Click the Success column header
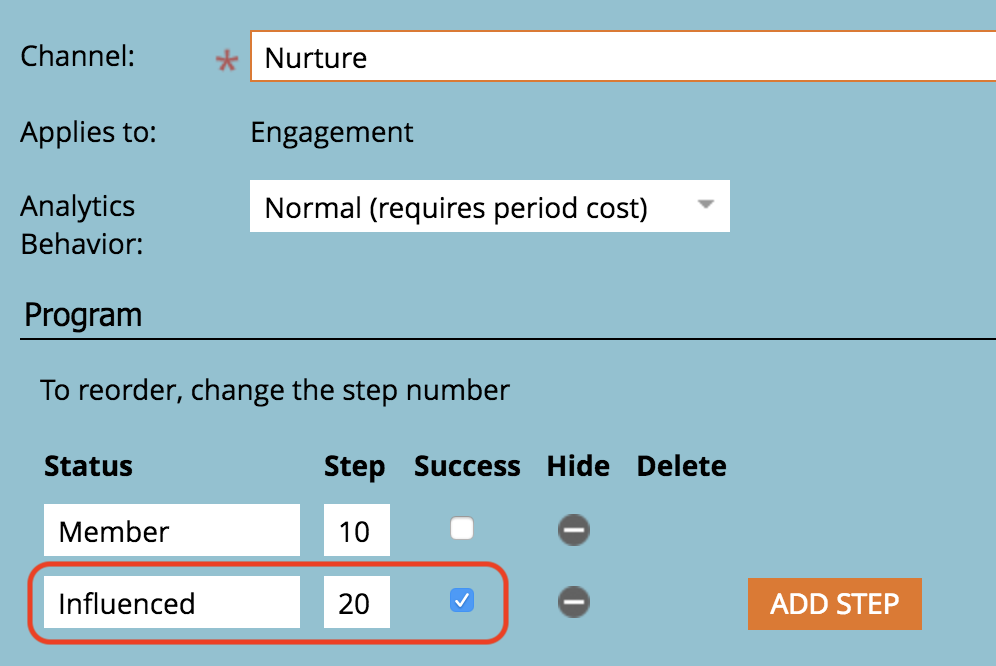This screenshot has width=996, height=666. (467, 467)
